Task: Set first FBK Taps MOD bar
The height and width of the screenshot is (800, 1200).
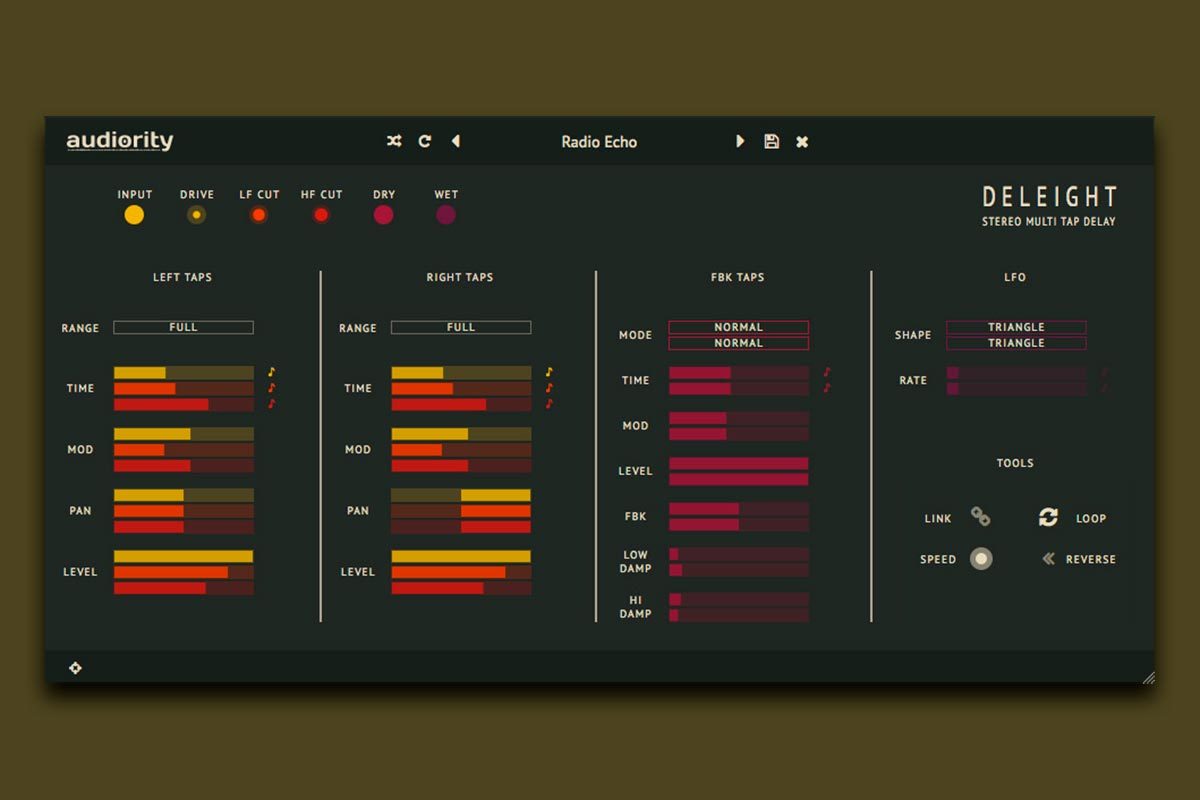Action: (x=739, y=418)
